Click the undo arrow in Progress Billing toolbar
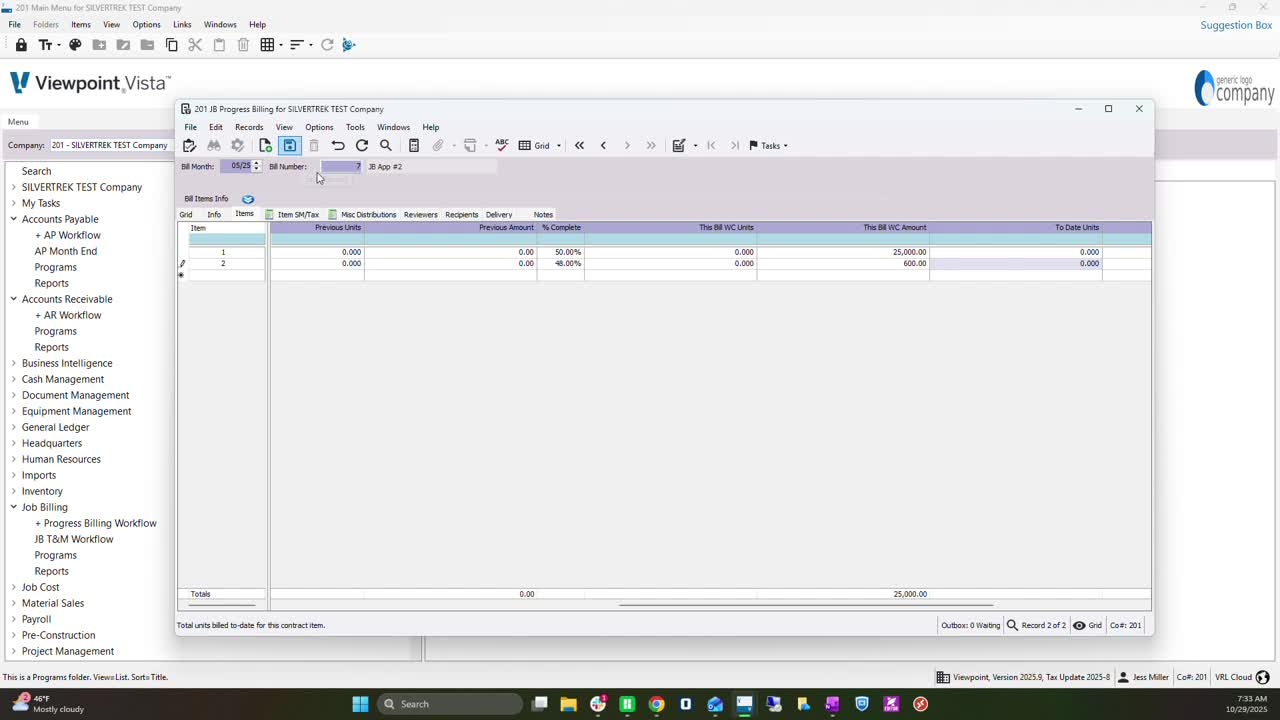 point(338,146)
